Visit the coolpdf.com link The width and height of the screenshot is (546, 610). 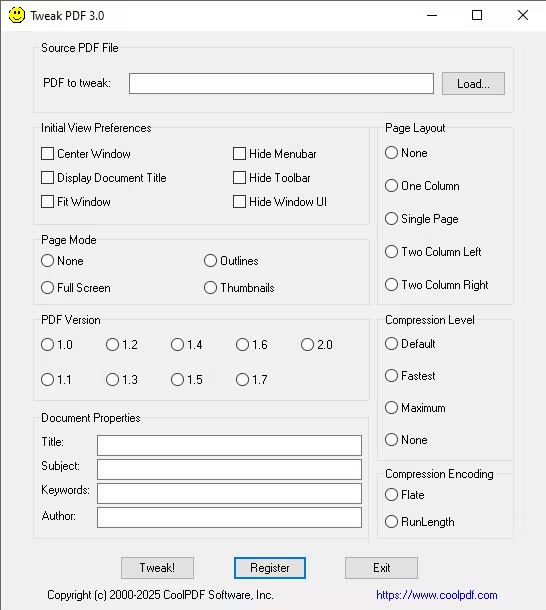437,595
